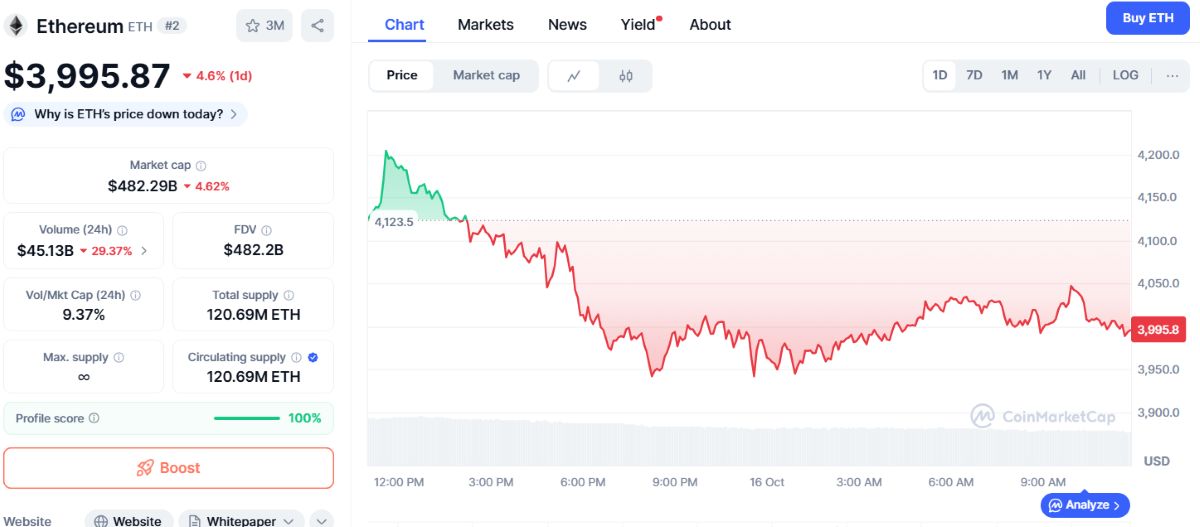
Task: Open Volume (24h) info icon
Action: (x=122, y=230)
